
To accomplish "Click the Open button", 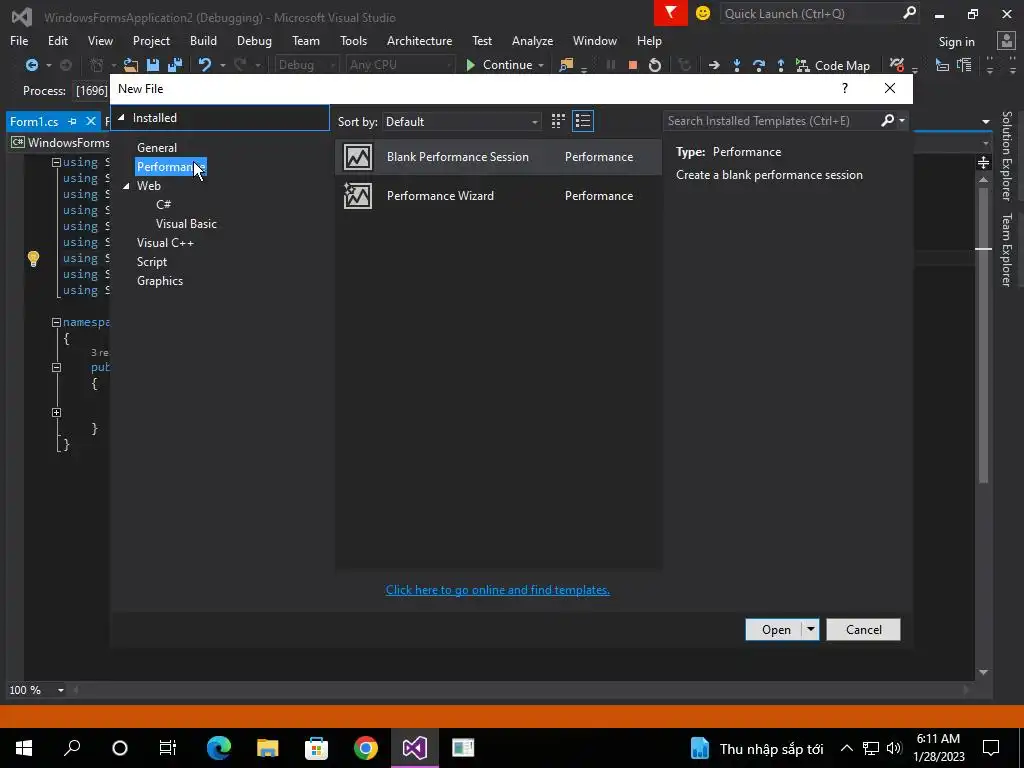I will (x=775, y=630).
